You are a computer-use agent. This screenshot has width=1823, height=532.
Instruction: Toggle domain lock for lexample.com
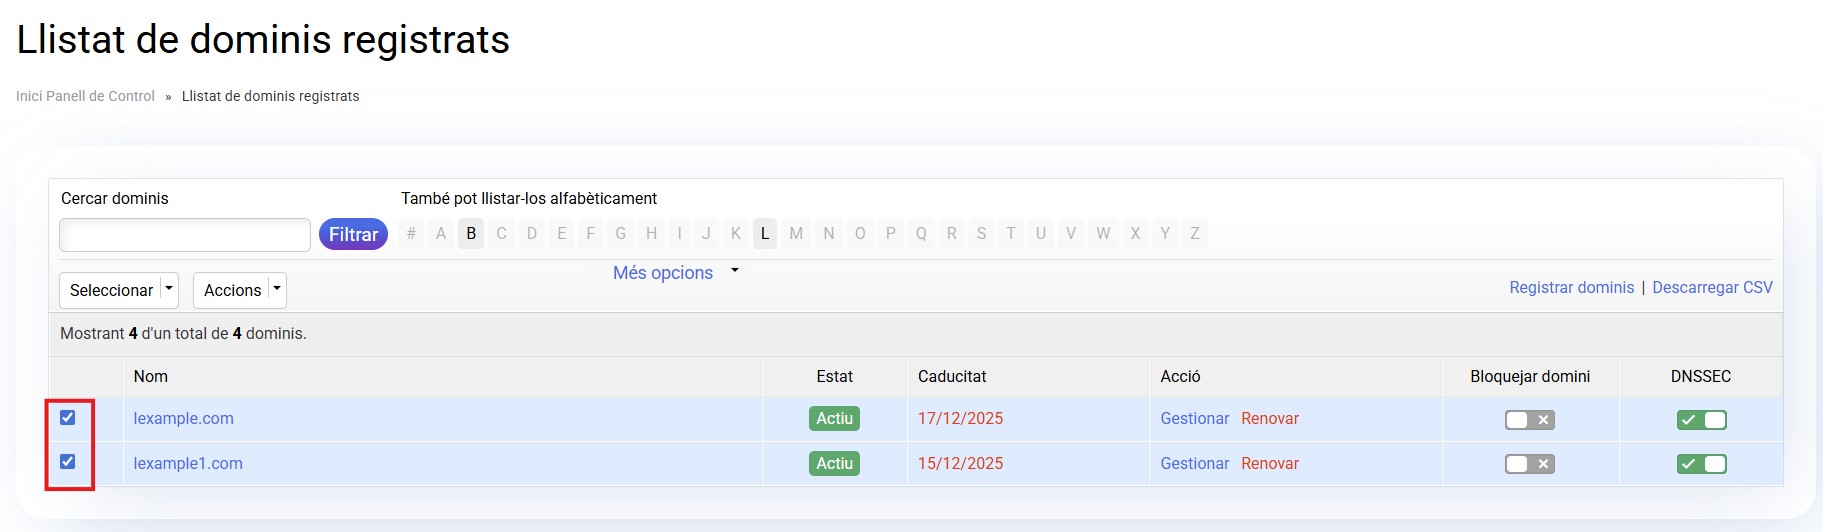click(x=1529, y=420)
